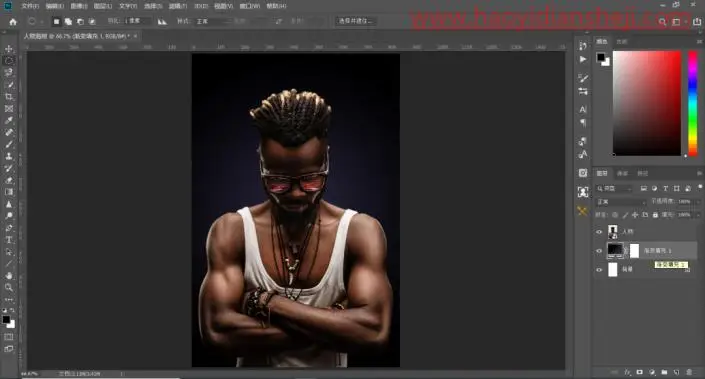Select the Eyedropper tool
Image resolution: width=705 pixels, height=379 pixels.
click(9, 120)
